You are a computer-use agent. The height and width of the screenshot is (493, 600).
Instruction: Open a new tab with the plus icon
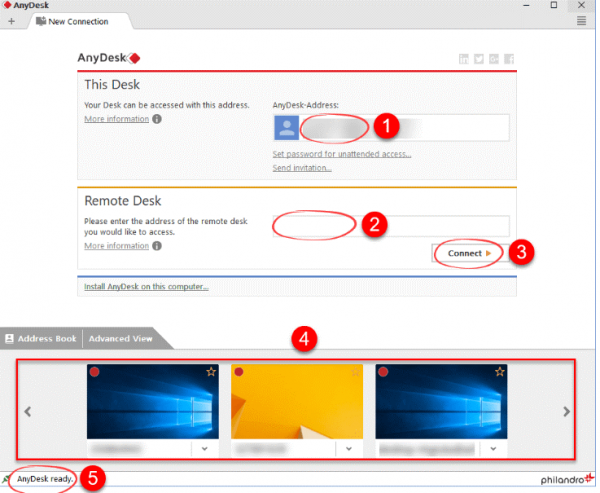coord(11,21)
